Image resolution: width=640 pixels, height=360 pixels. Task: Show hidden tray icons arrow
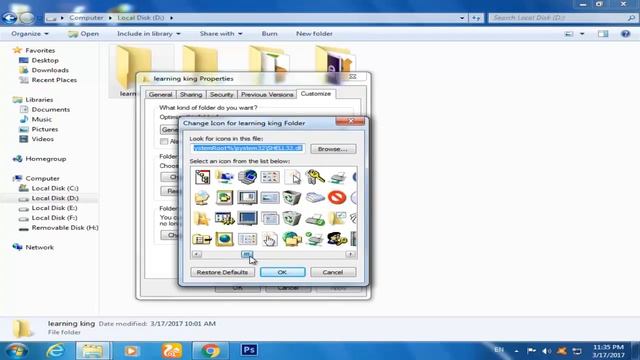pos(516,351)
